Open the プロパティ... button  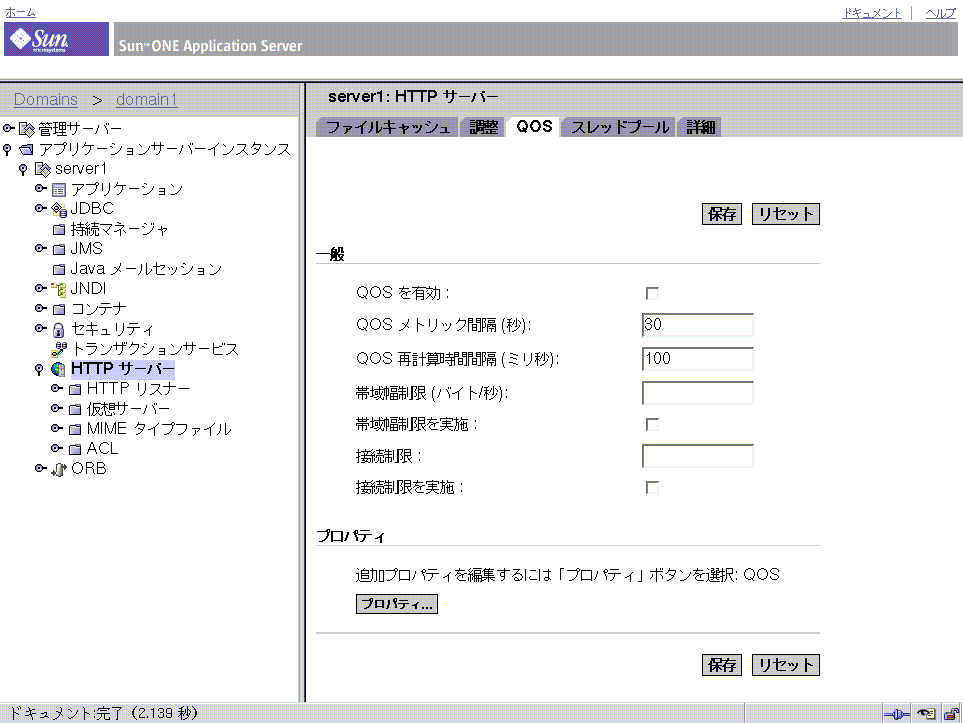(x=397, y=604)
